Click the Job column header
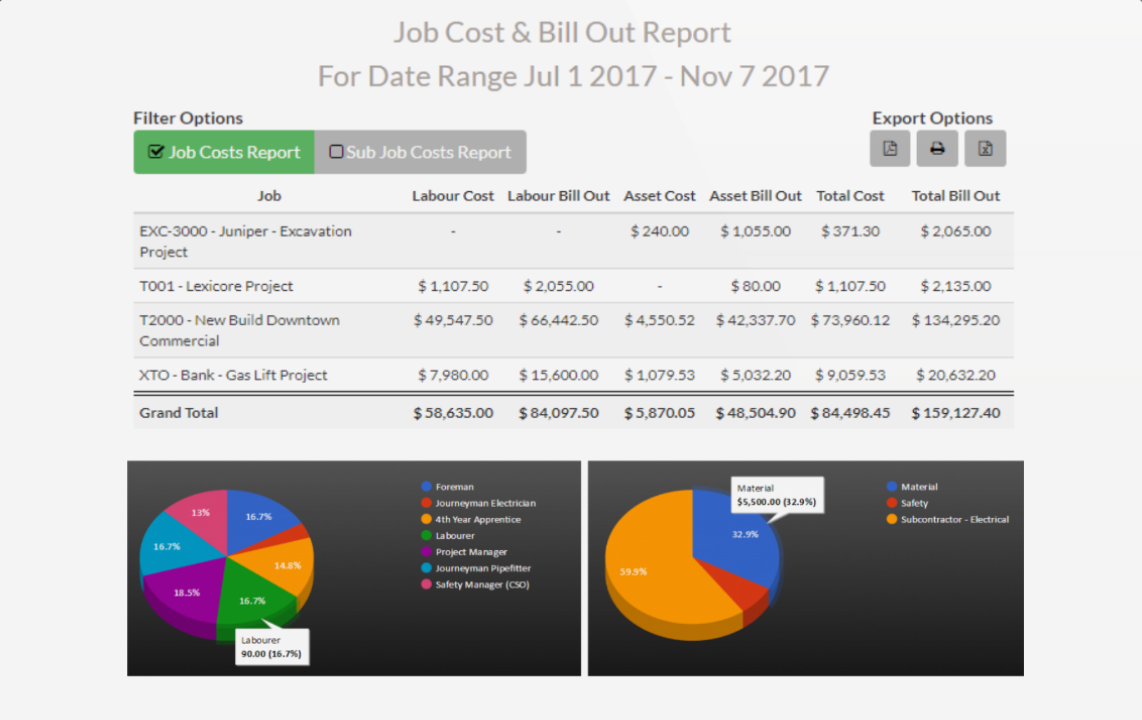 coord(269,196)
